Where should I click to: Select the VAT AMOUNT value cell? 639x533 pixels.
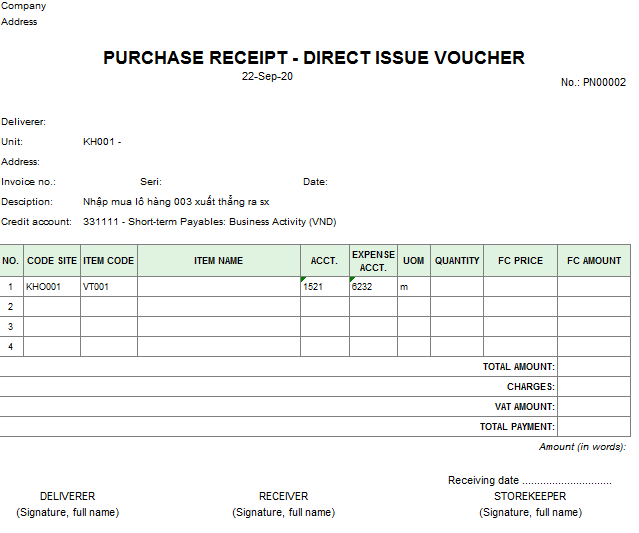[594, 407]
